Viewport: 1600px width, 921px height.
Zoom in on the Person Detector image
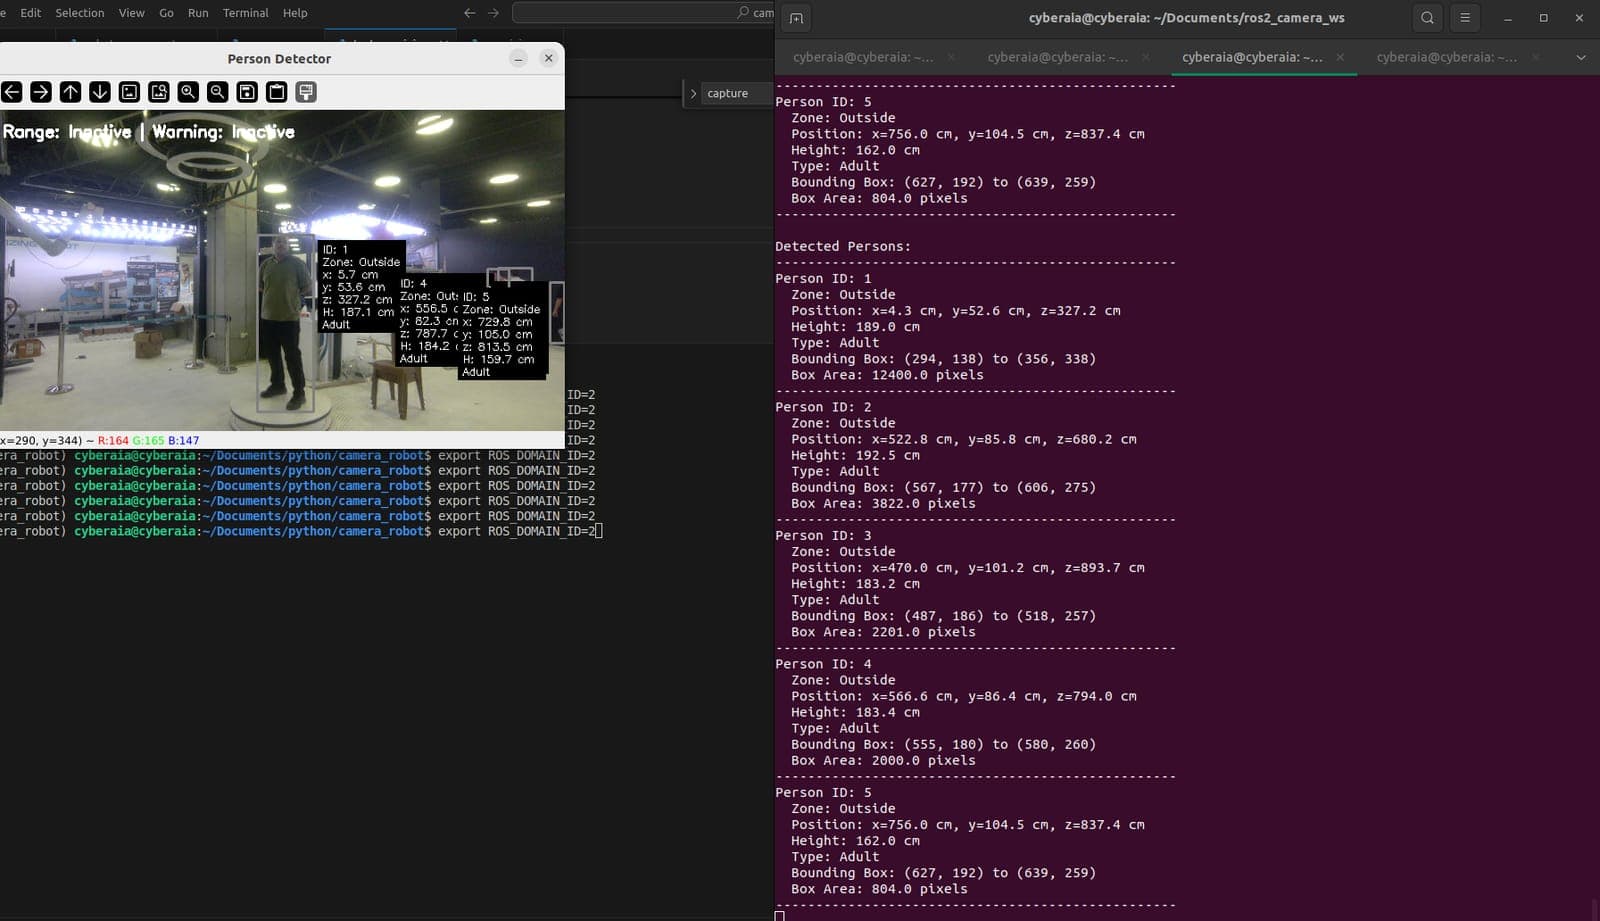188,92
